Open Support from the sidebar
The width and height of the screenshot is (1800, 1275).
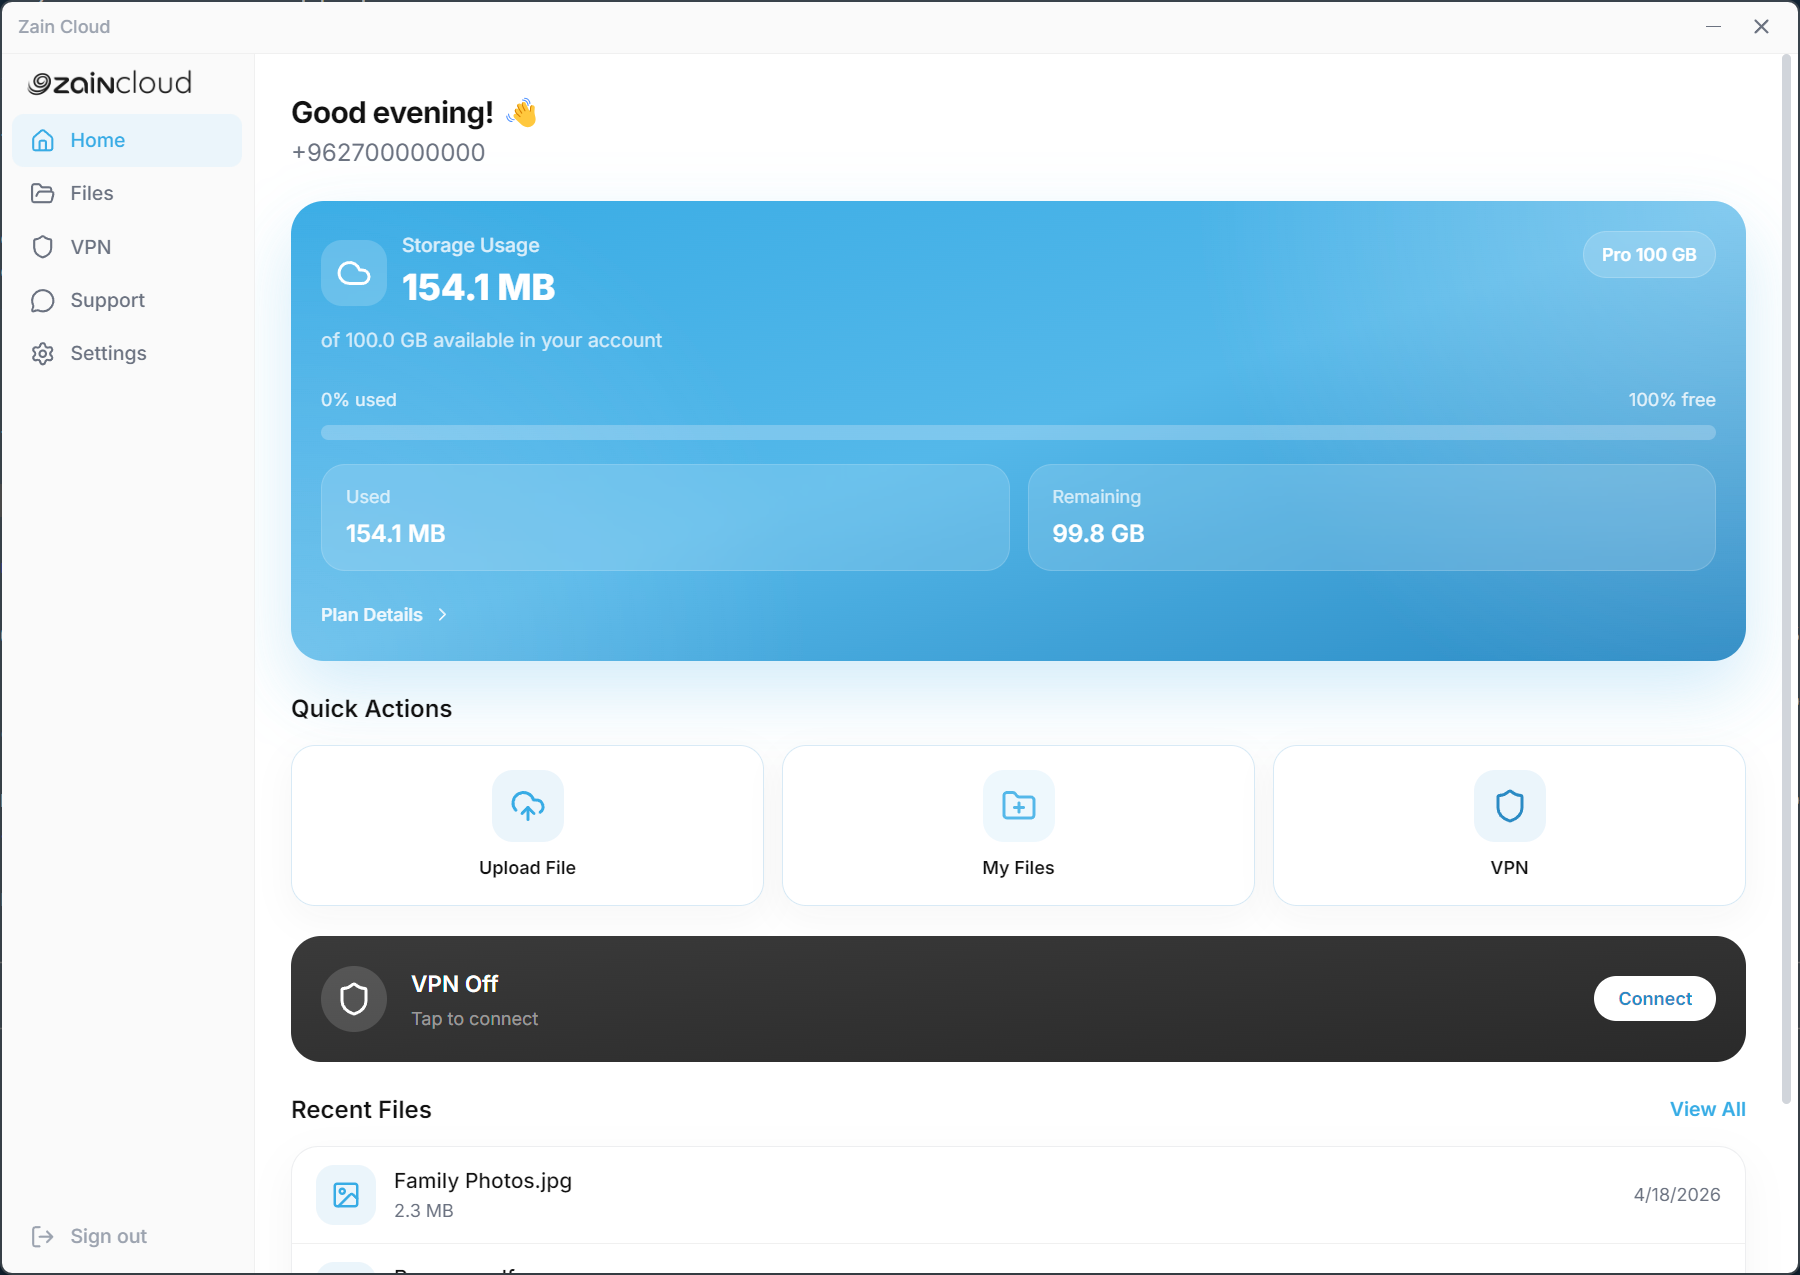[127, 300]
